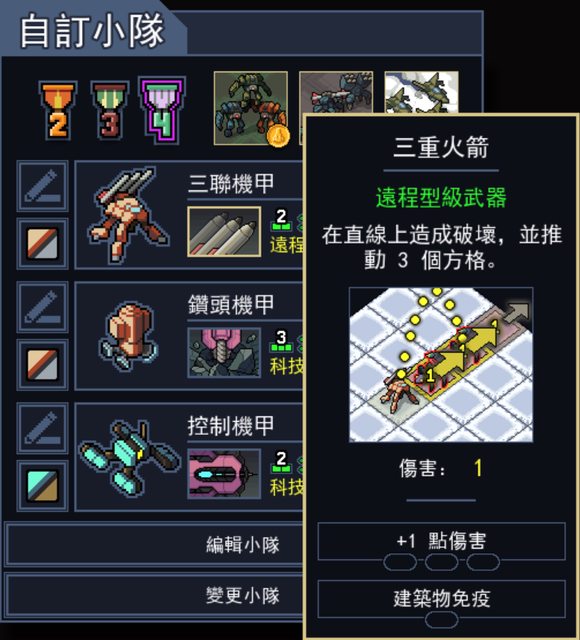The image size is (580, 640).
Task: Edit 鑽頭機甲 with the pencil icon
Action: pyautogui.click(x=42, y=307)
